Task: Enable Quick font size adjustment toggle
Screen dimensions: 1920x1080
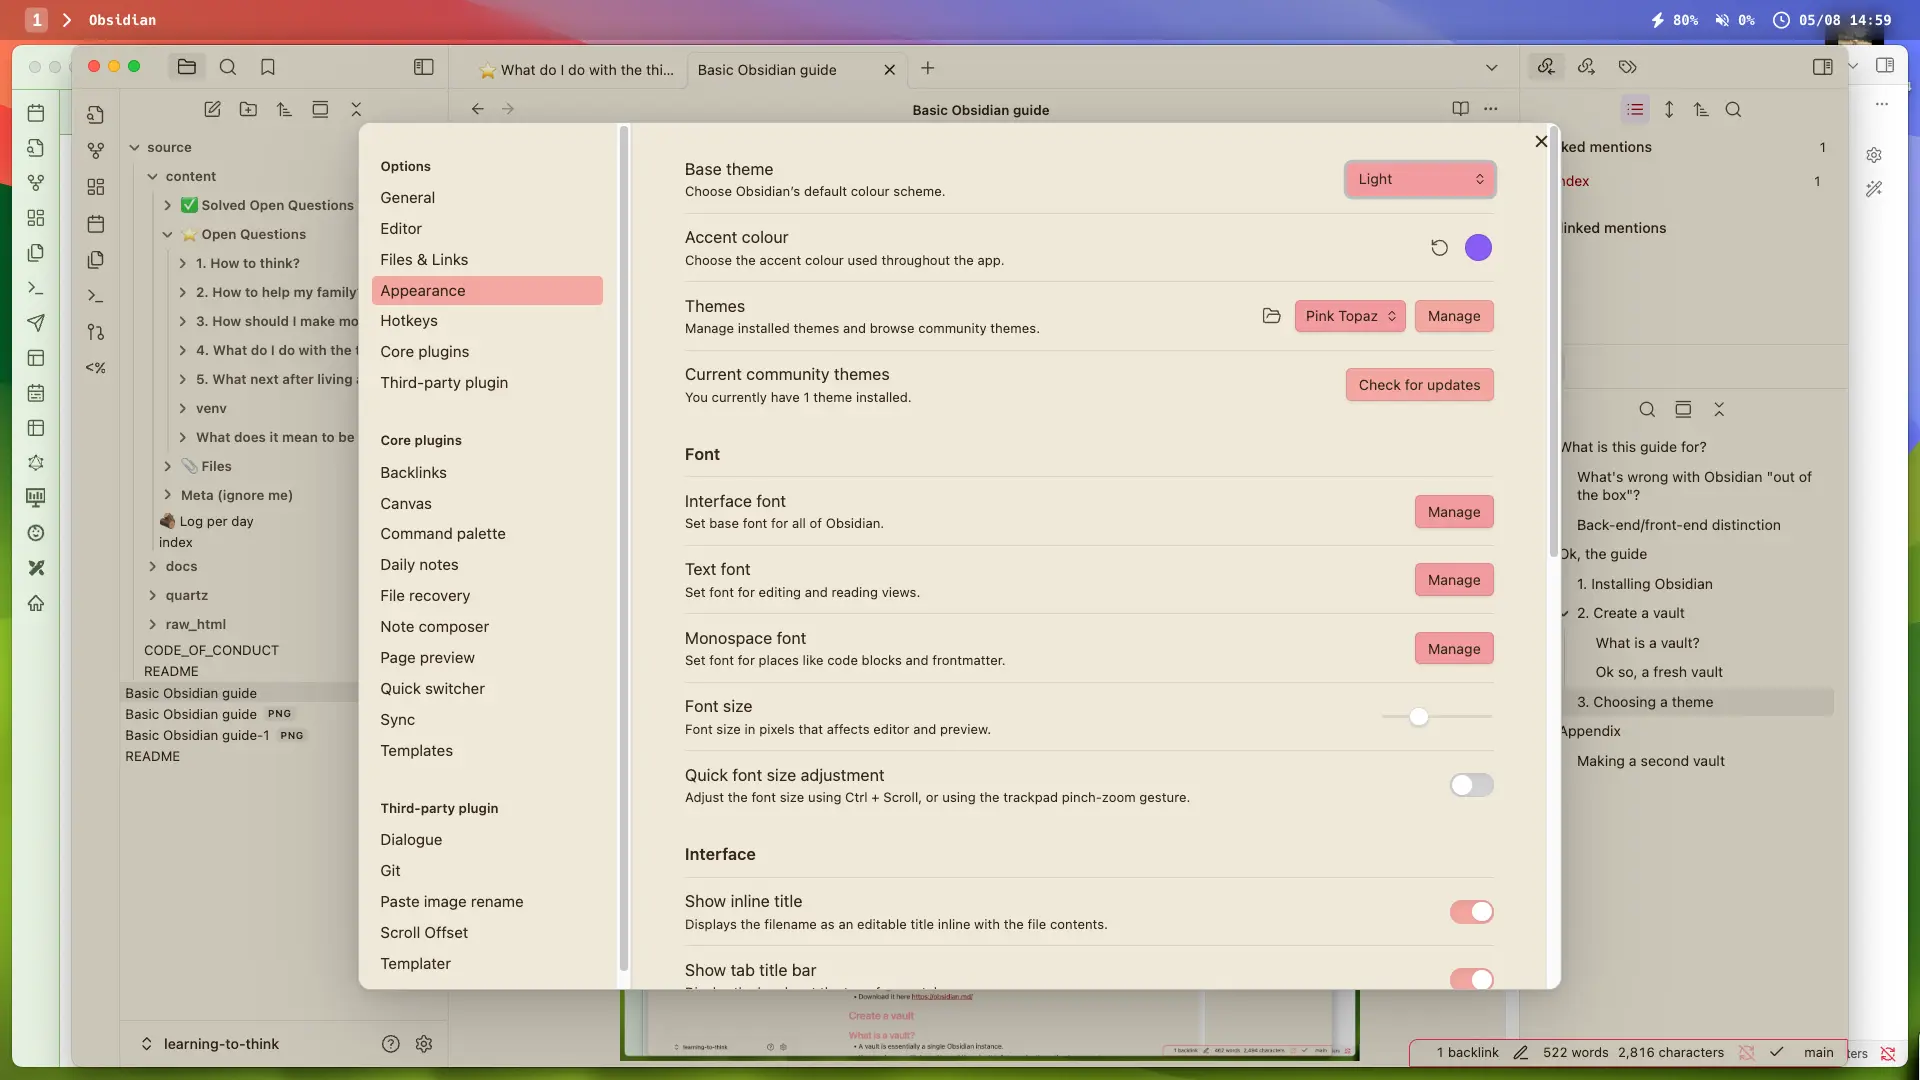Action: [1471, 785]
